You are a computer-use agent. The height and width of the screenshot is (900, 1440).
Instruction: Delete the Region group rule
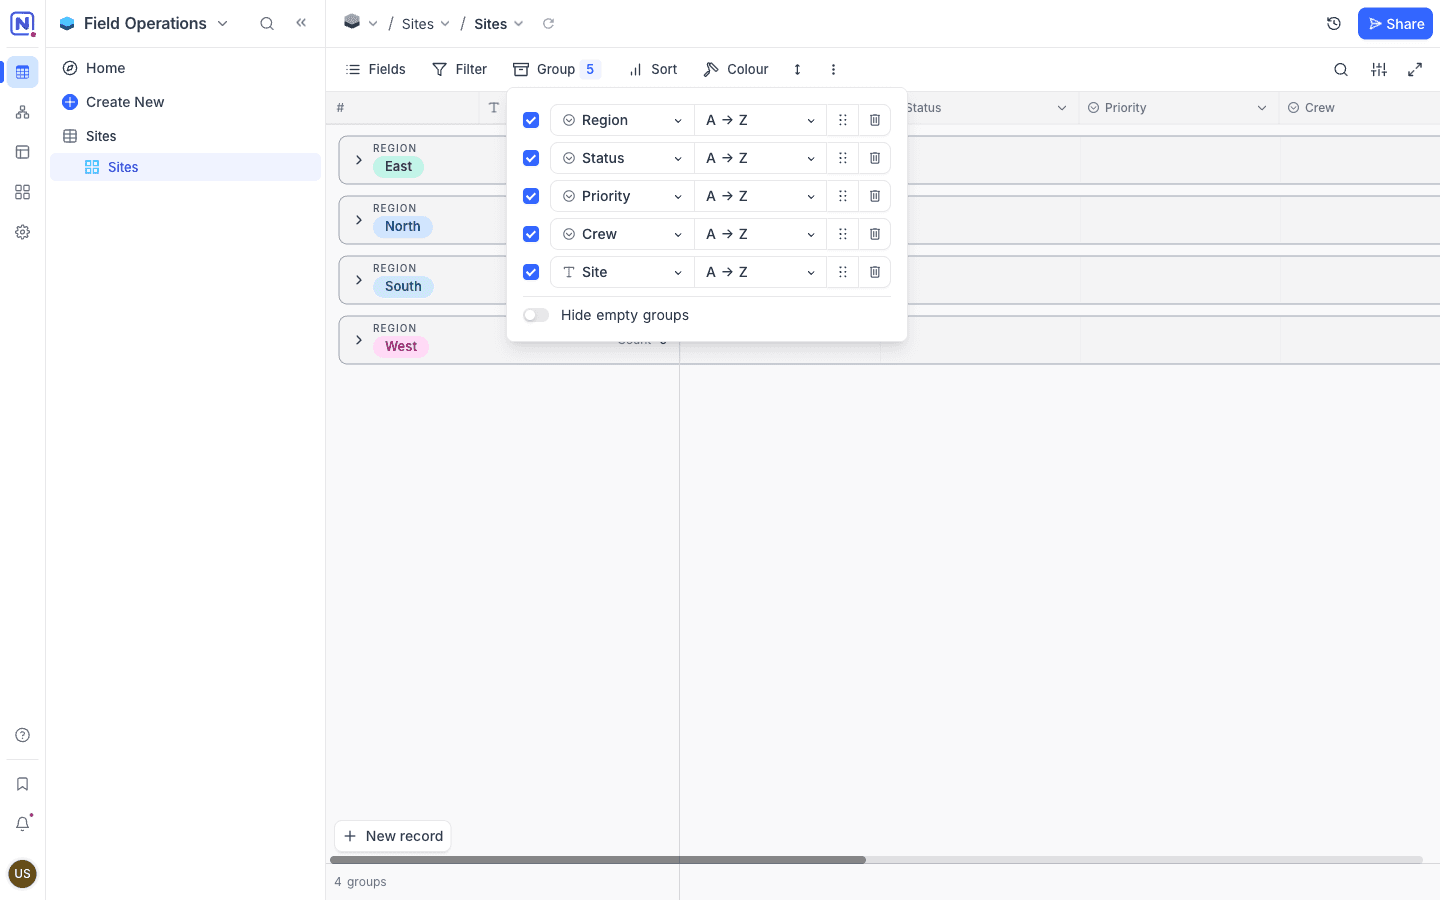(874, 120)
